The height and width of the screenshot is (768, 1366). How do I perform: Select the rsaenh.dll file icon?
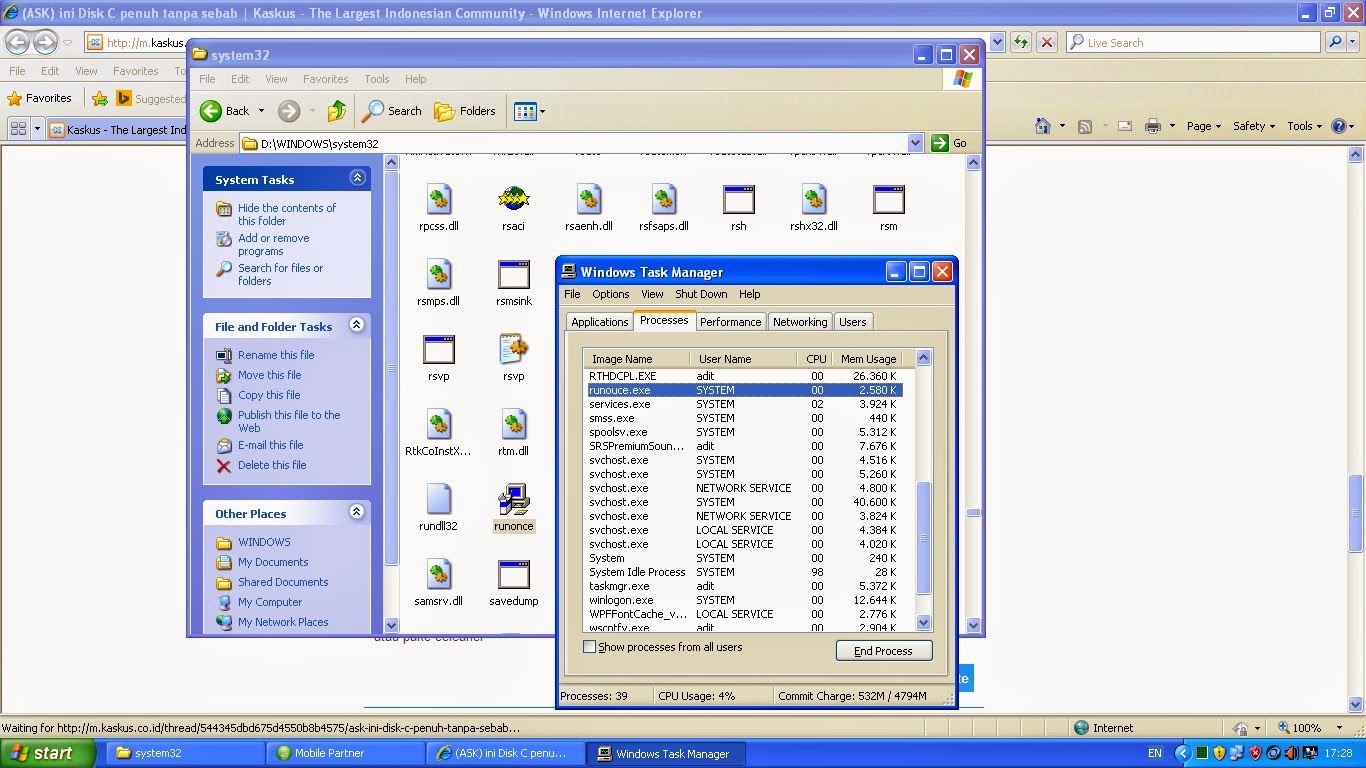coord(588,200)
